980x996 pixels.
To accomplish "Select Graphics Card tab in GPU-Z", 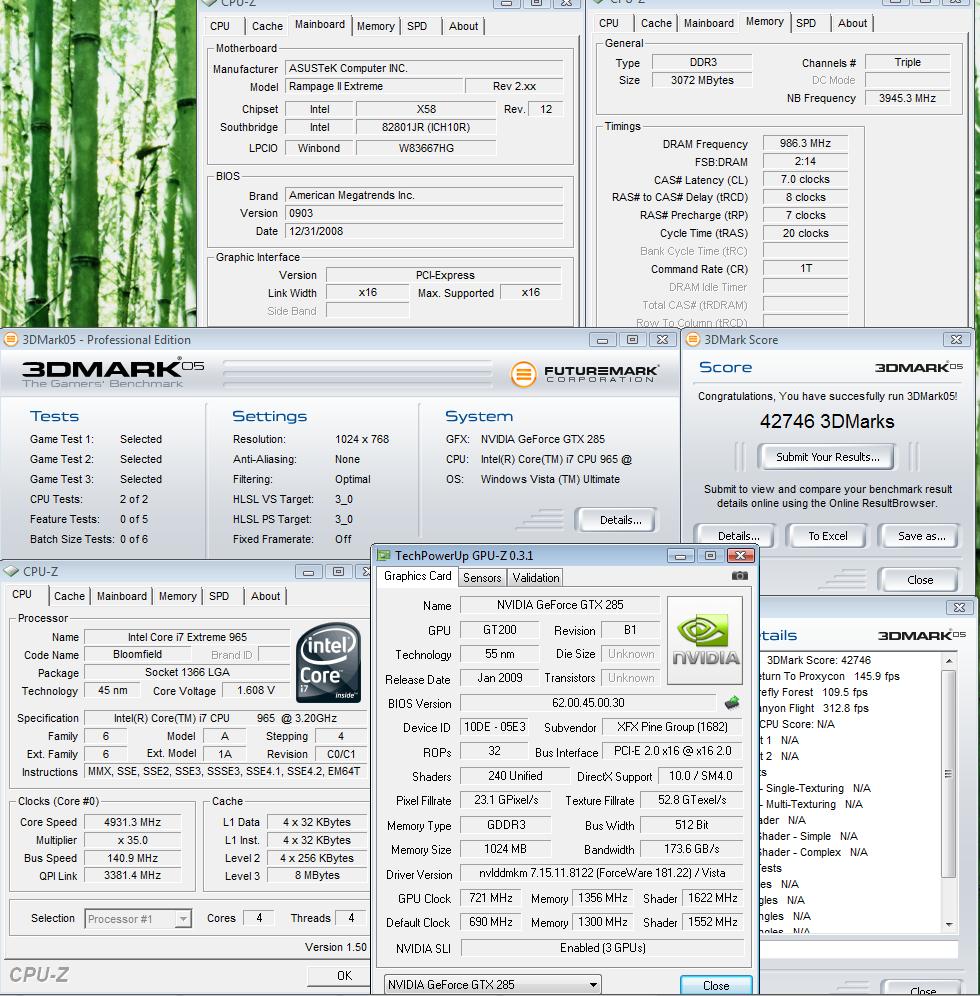I will click(x=417, y=576).
